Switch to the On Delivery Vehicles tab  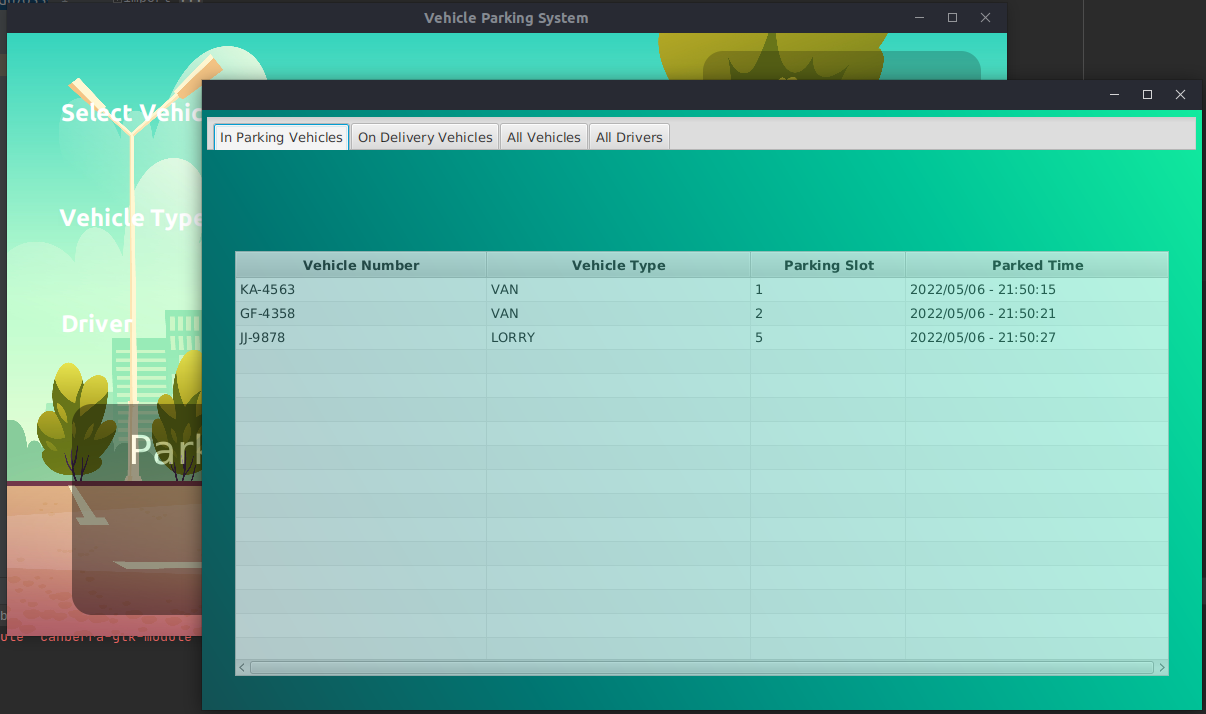pyautogui.click(x=424, y=137)
